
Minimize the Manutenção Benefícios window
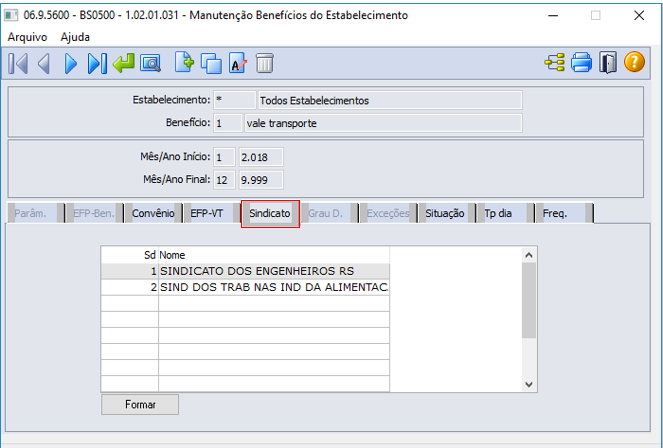(553, 16)
